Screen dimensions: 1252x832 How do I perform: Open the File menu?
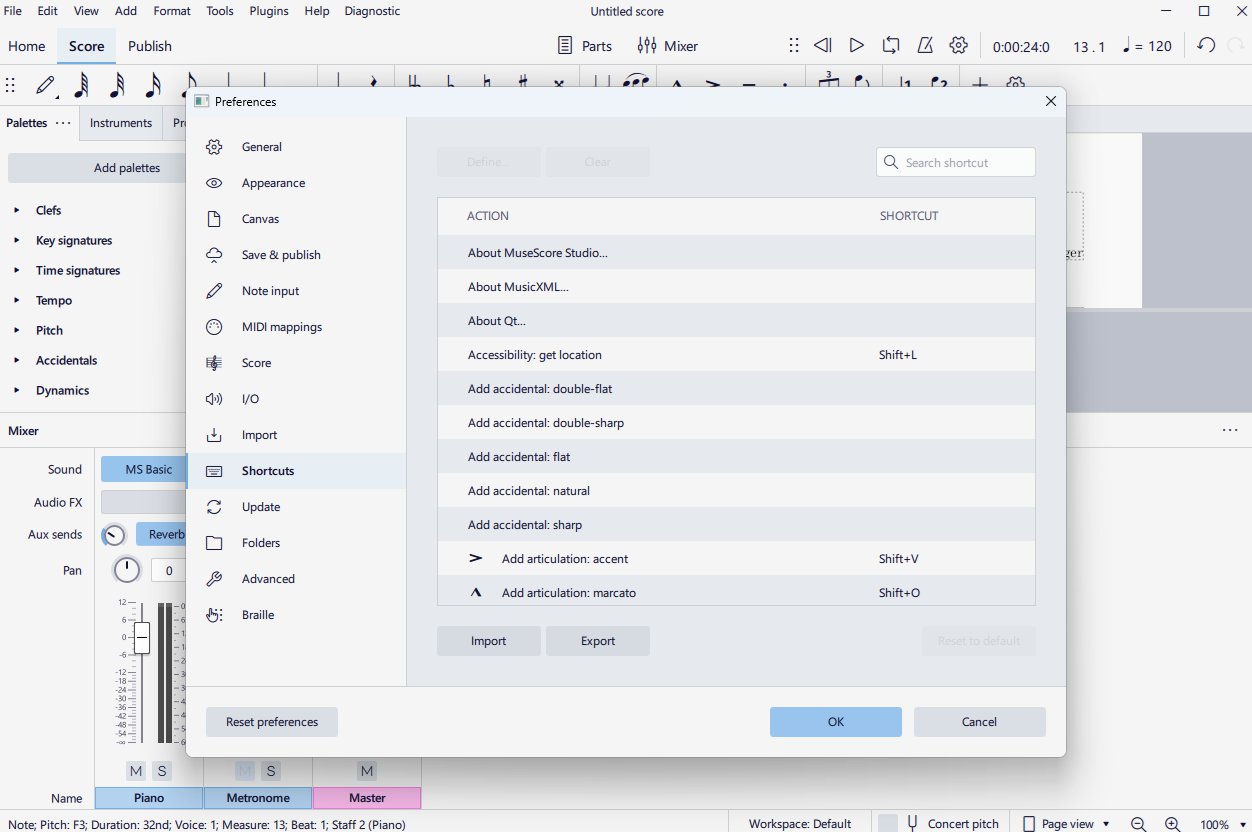pos(13,11)
